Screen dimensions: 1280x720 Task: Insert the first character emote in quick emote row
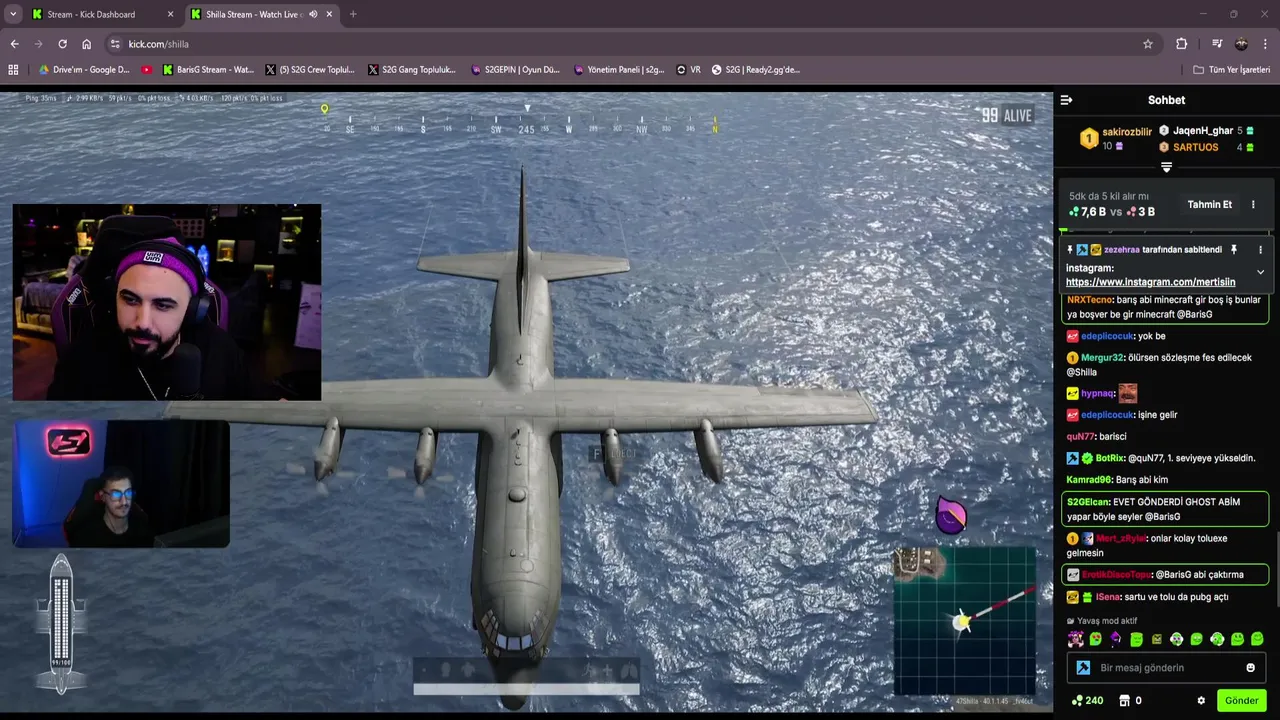click(x=1075, y=639)
